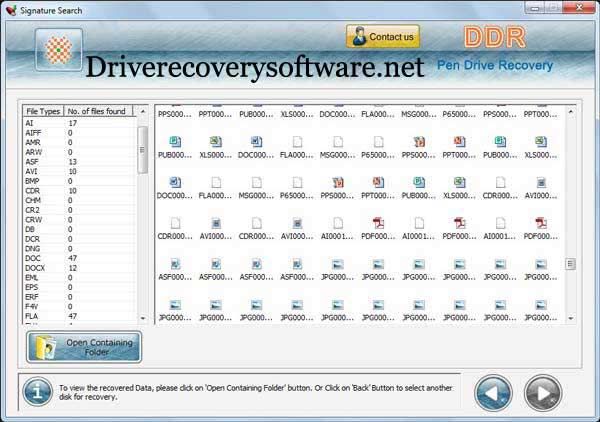Select the CHM file type row
Image resolution: width=600 pixels, height=422 pixels.
79,200
